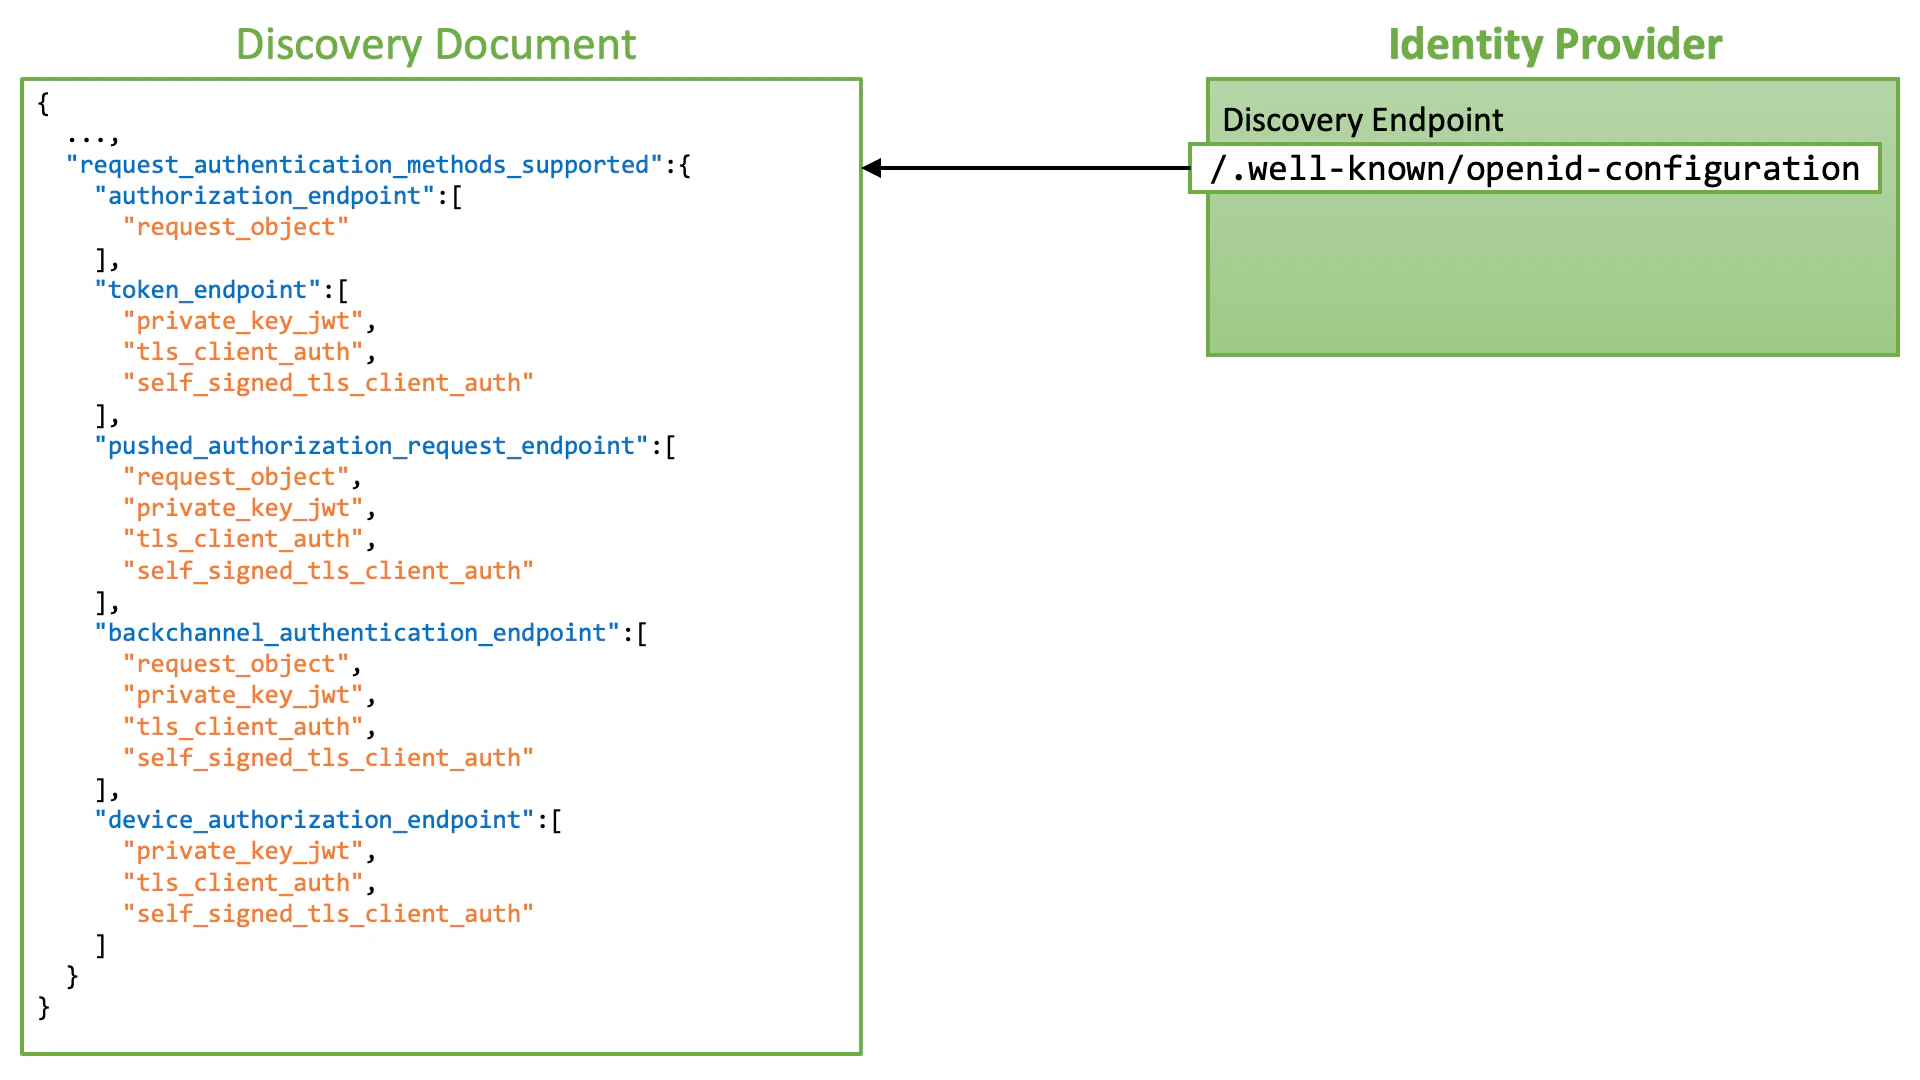Click the Discovery Endpoint label
1920x1080 pixels.
[1362, 120]
